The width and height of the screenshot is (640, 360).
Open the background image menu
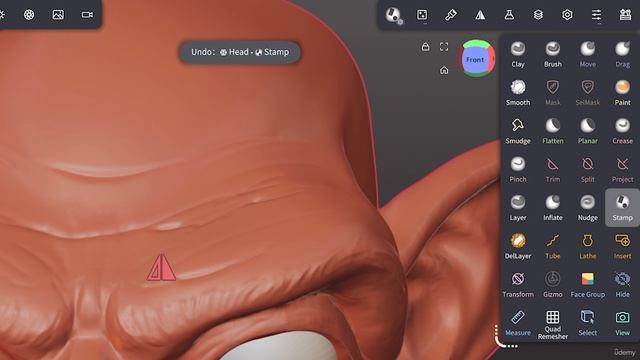[58, 15]
